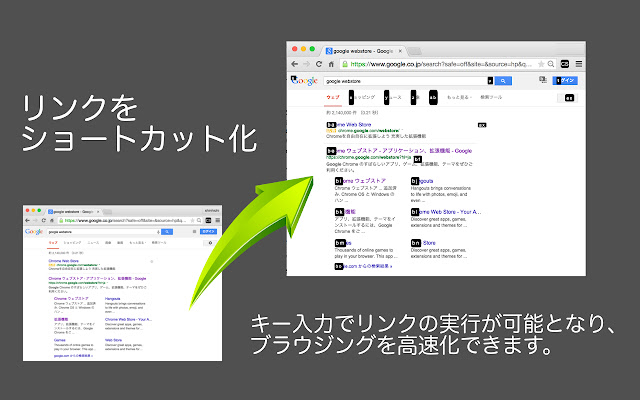Select the 'google webstore - Google' tab in the large window
The image size is (640, 400).
[x=363, y=51]
